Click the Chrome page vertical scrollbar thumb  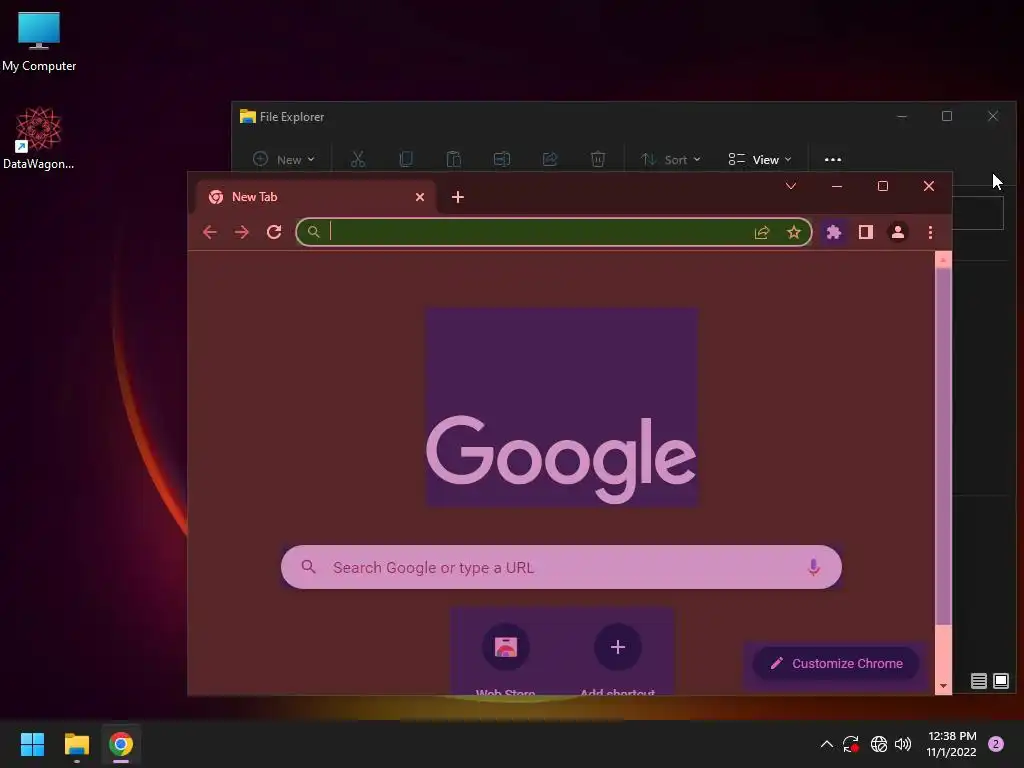943,447
